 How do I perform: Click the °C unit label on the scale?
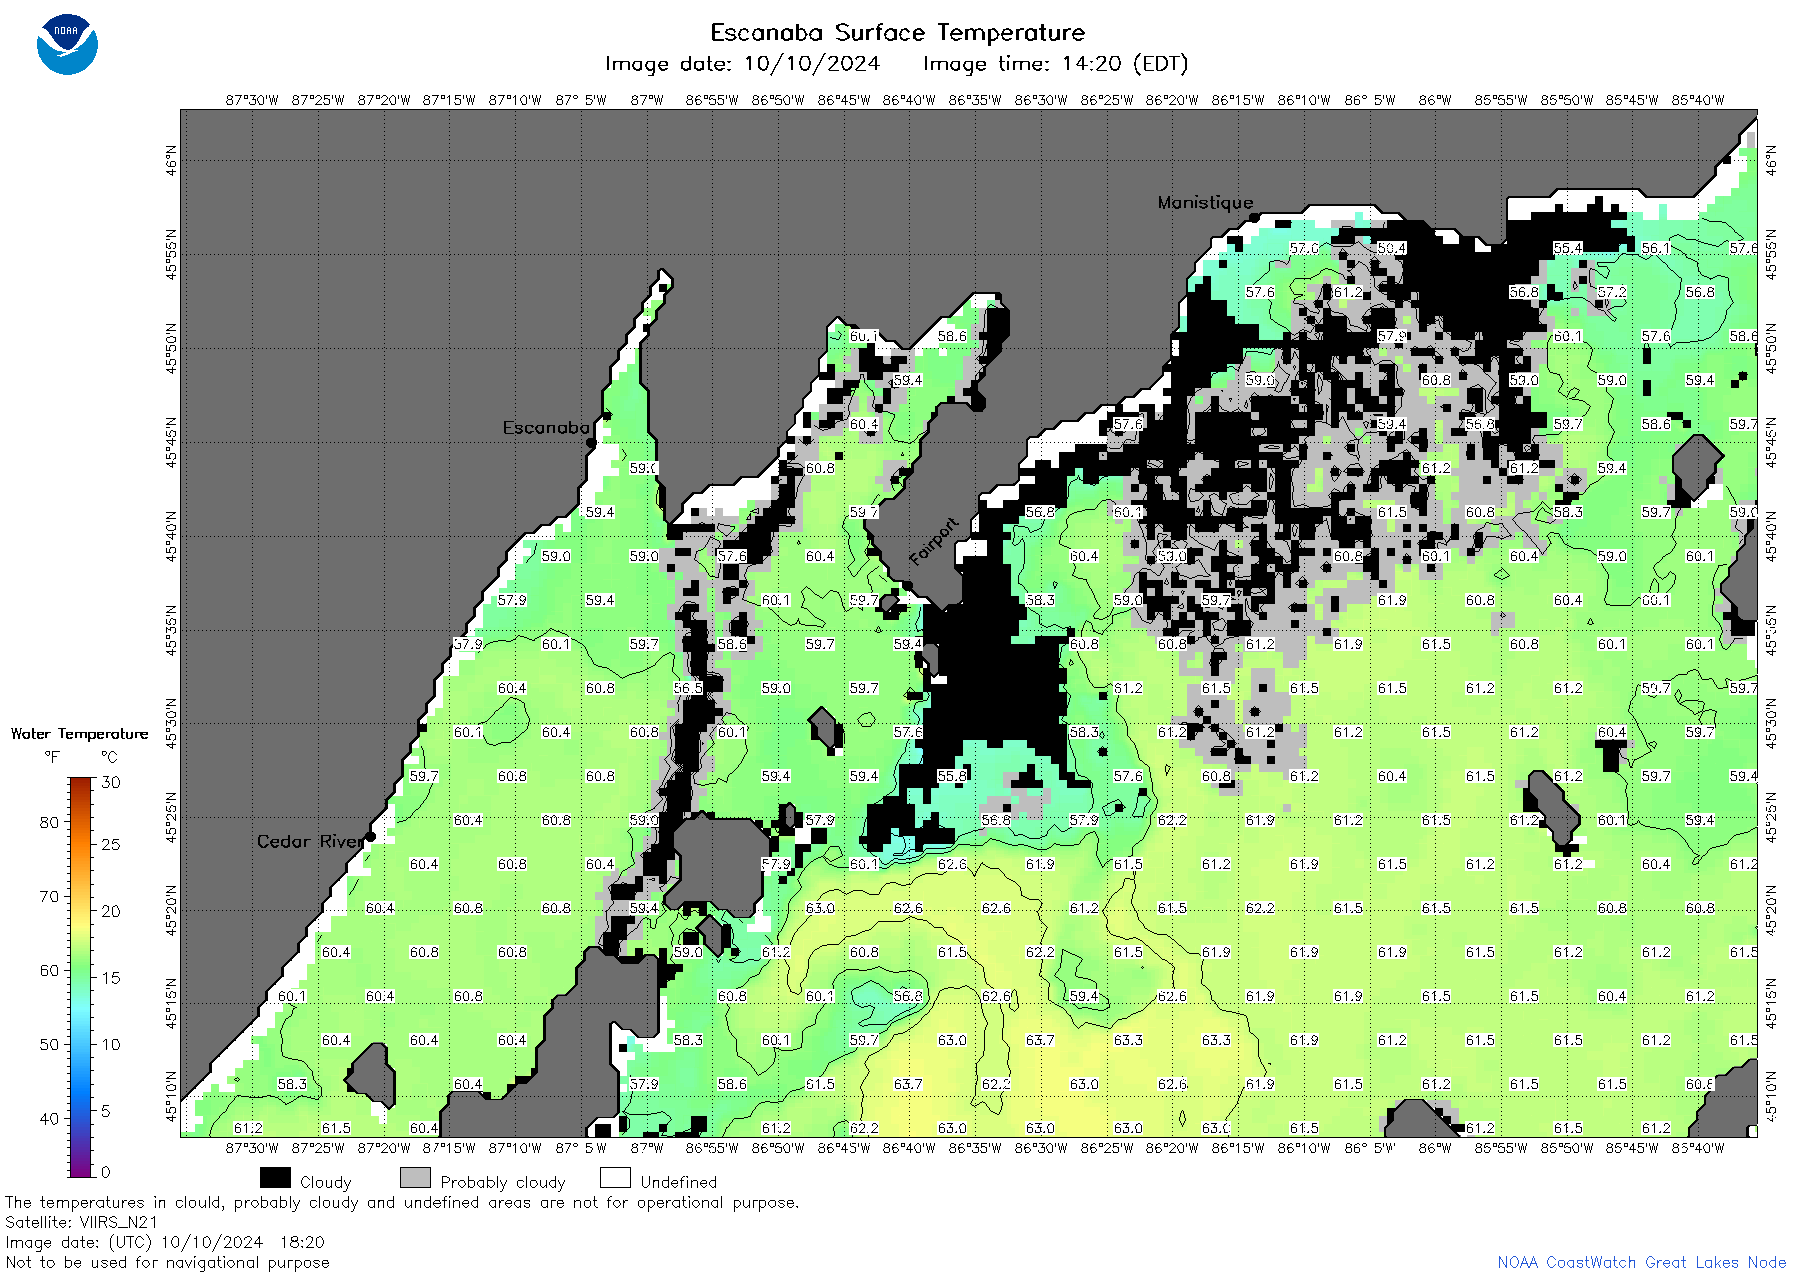tap(109, 757)
